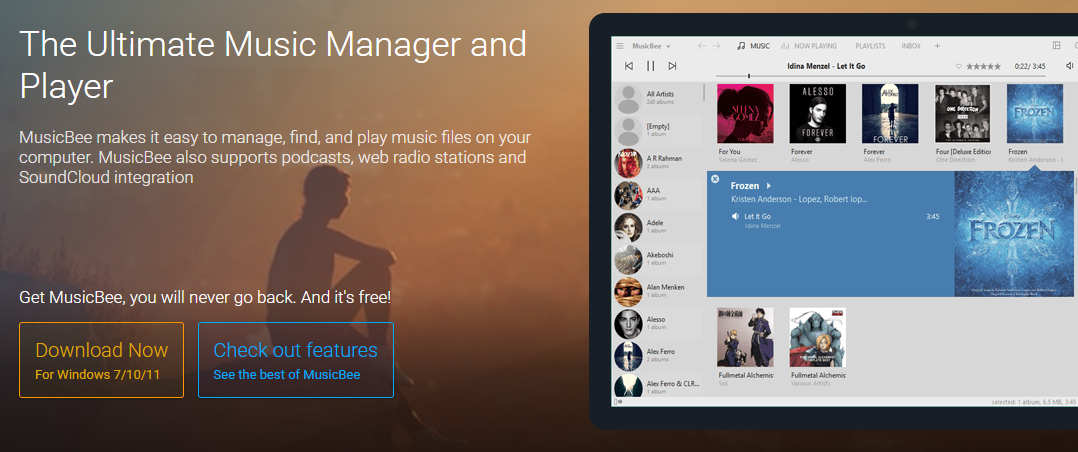Screen dimensions: 1078x452
Task: Select Akeboshi in the artist list
Action: 657,259
